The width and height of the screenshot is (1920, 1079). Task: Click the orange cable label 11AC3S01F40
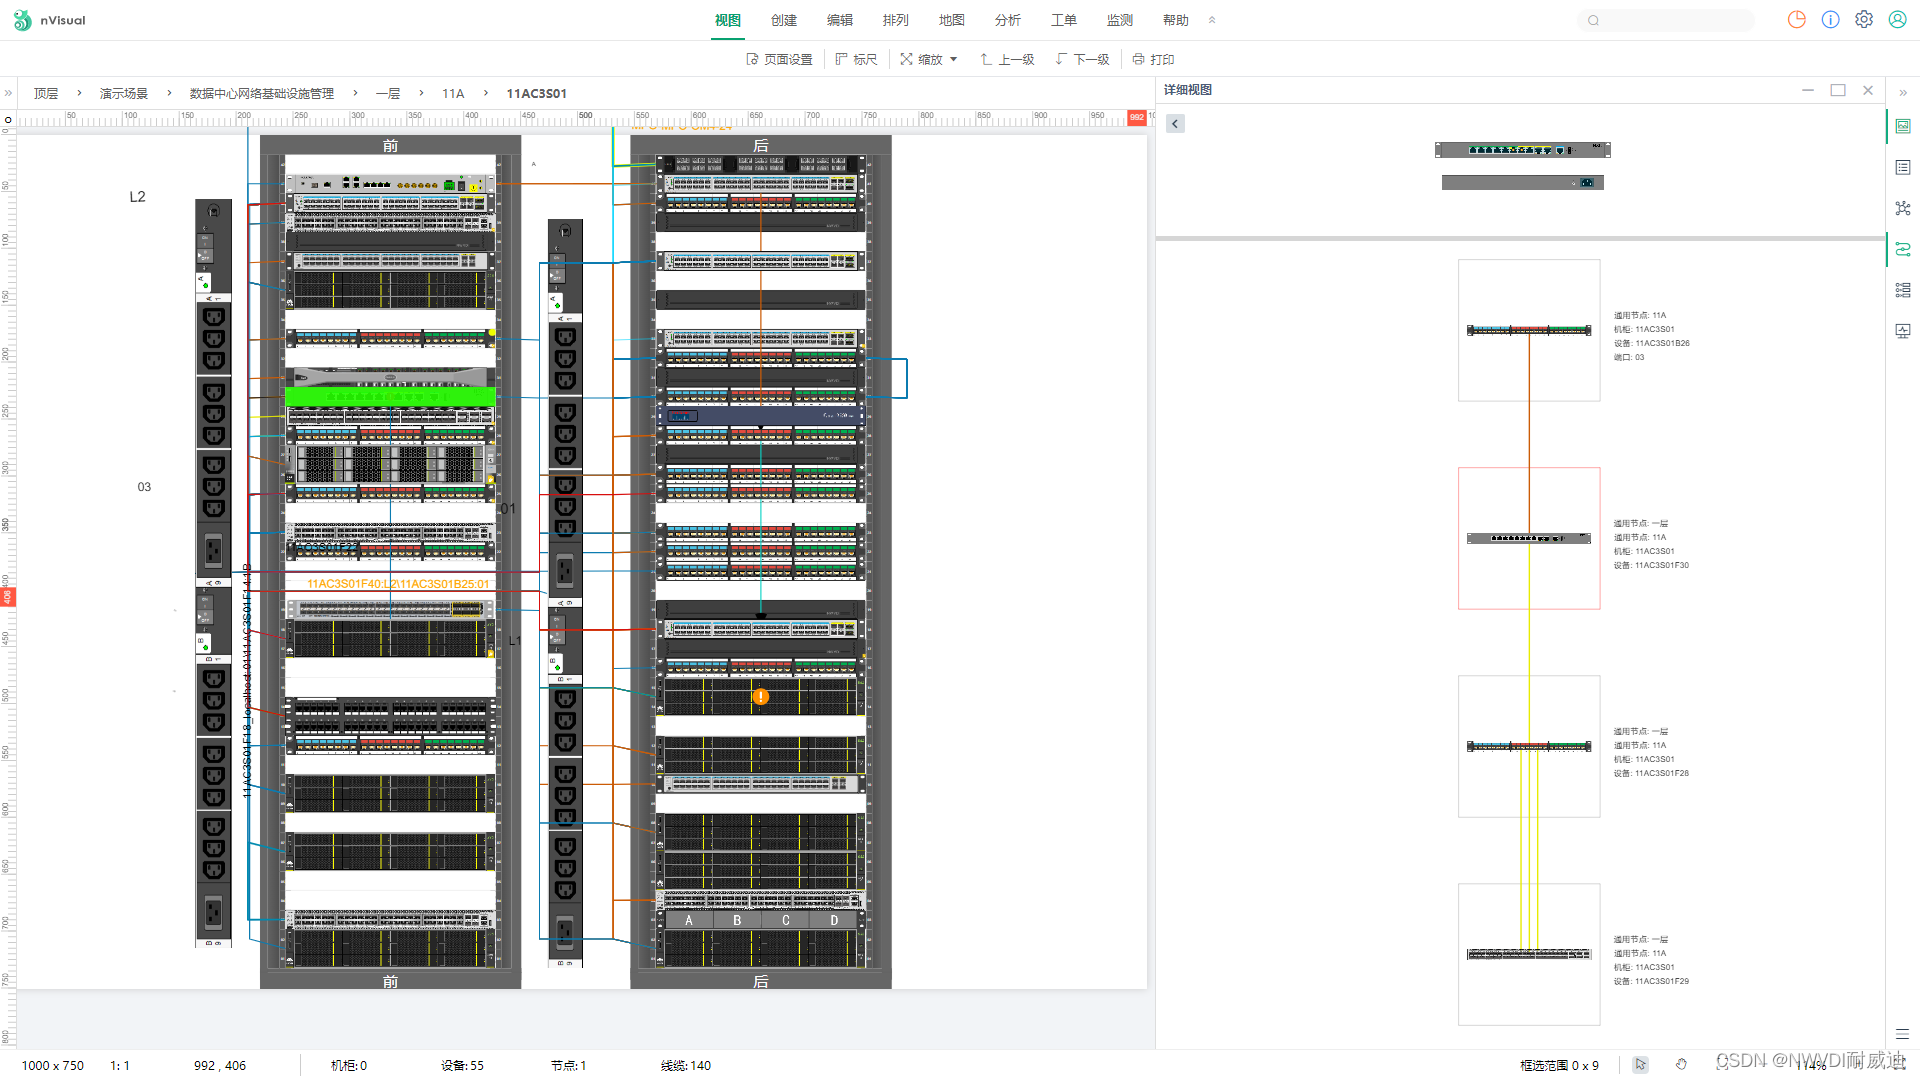[398, 583]
